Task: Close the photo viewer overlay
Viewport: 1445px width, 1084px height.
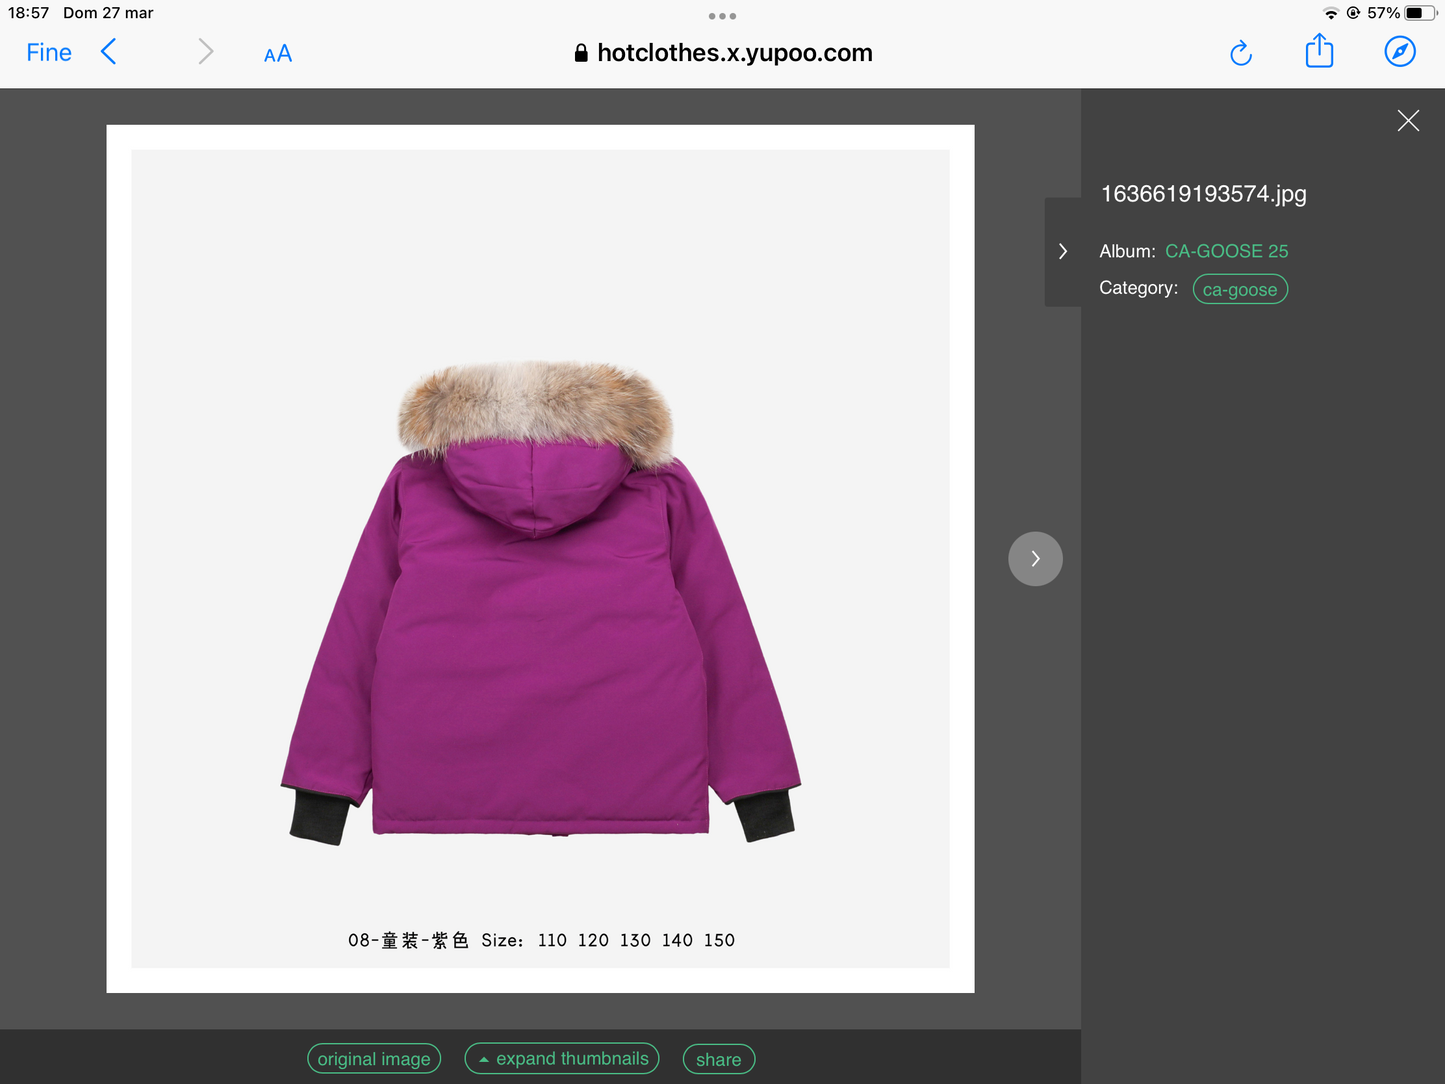Action: [1408, 120]
